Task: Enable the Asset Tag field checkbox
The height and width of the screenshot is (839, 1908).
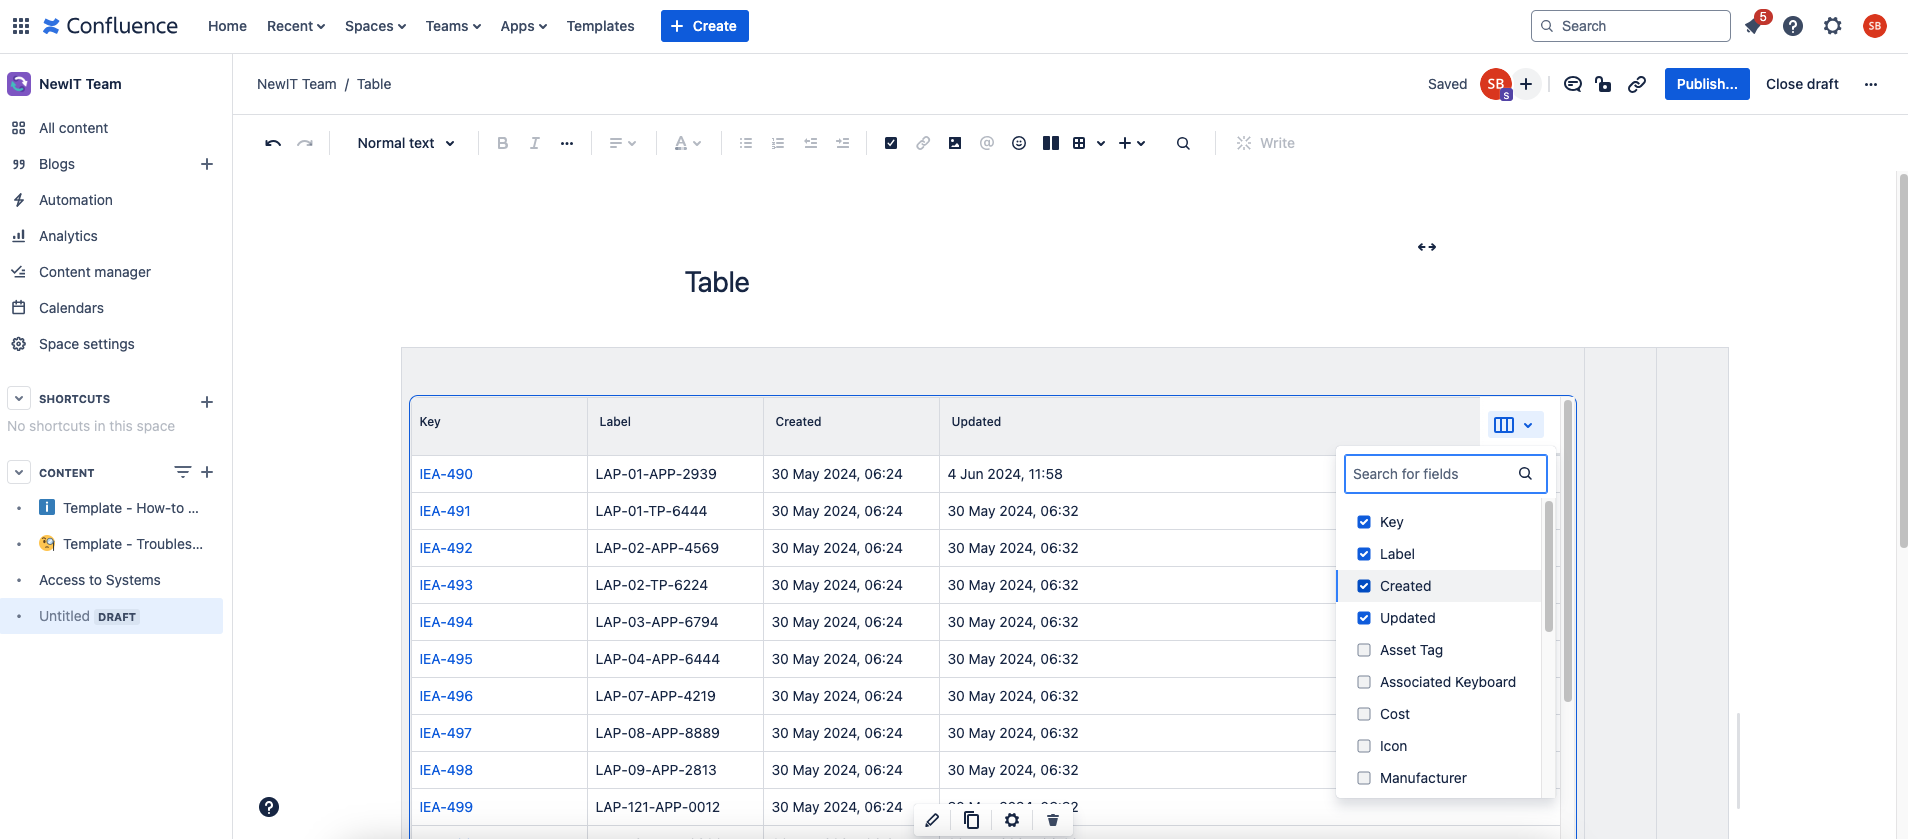Action: [x=1364, y=650]
